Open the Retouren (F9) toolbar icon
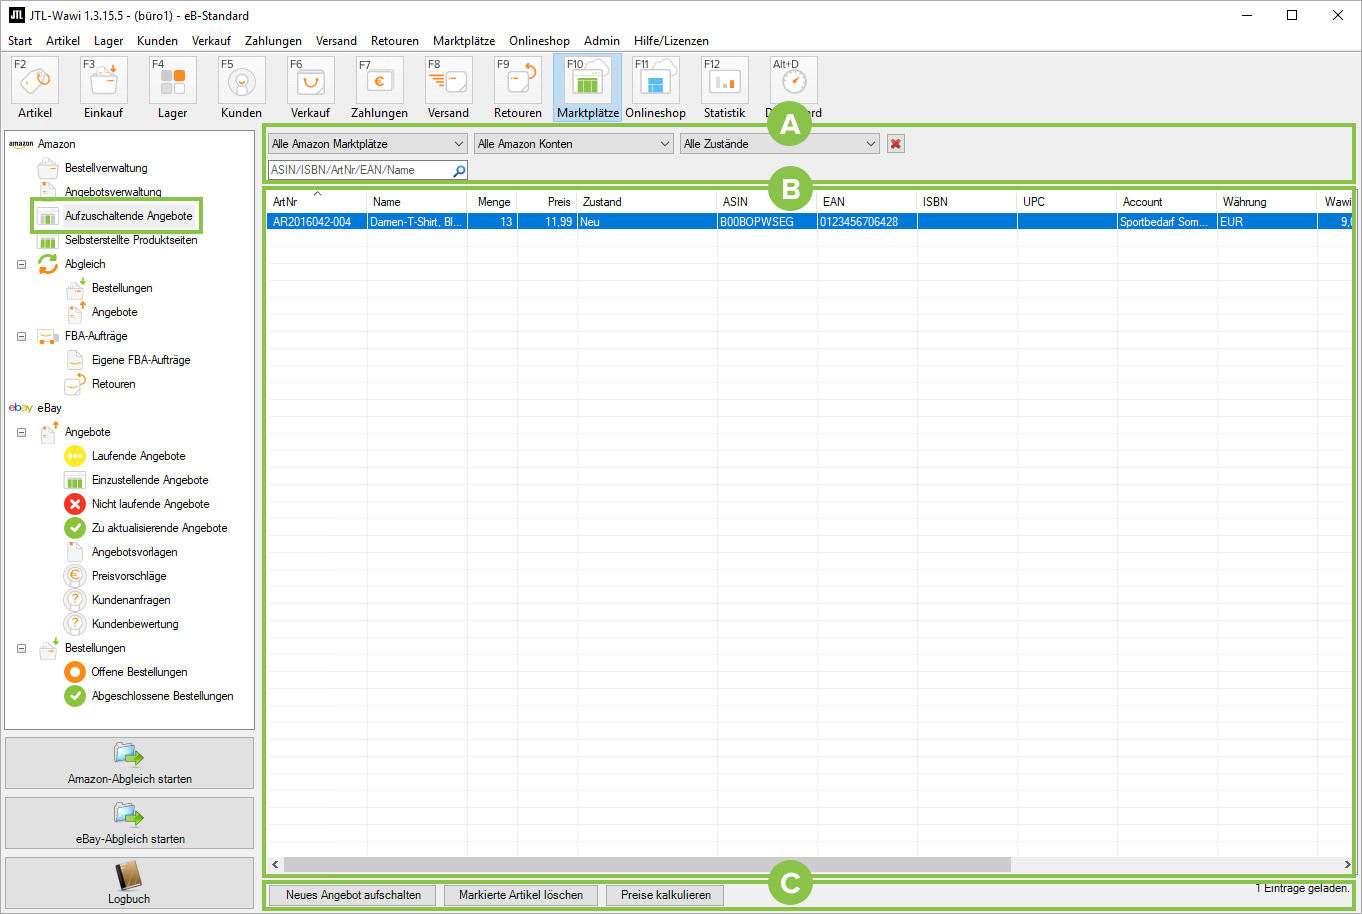The image size is (1362, 914). [x=518, y=81]
